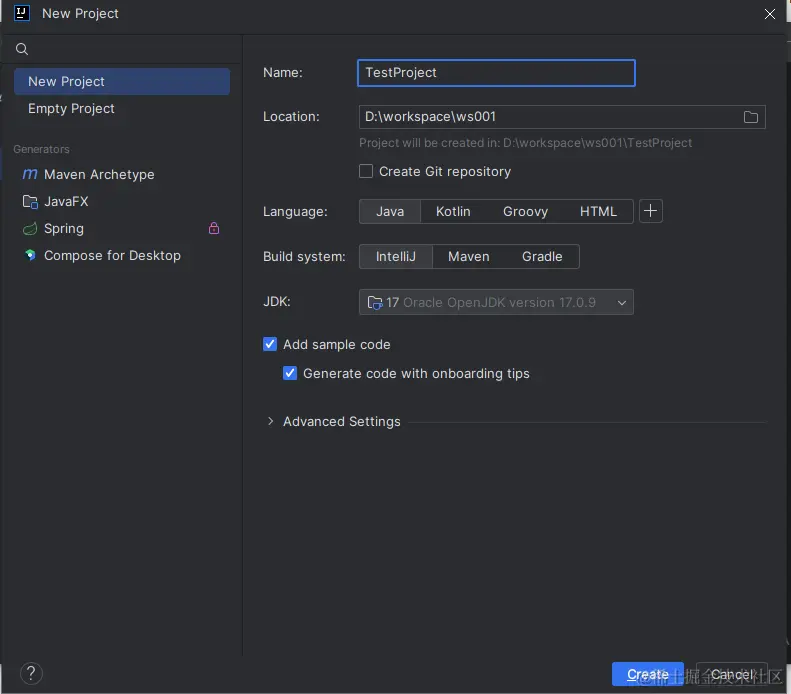Choose Gradle as build system
This screenshot has height=694, width=791.
[542, 256]
